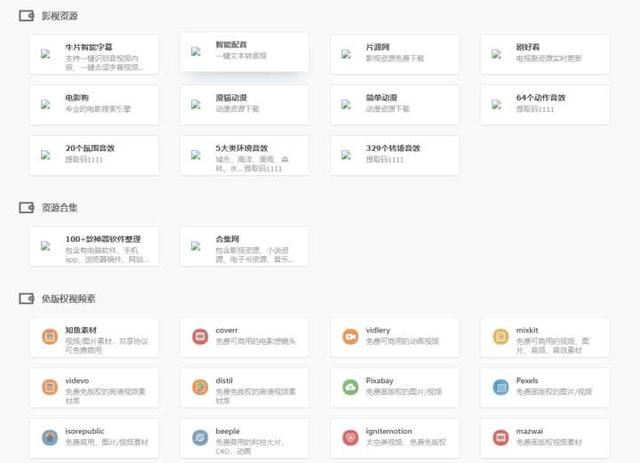Click the placeholder image on 20个氛围音效 card
The height and width of the screenshot is (463, 640).
(x=45, y=155)
